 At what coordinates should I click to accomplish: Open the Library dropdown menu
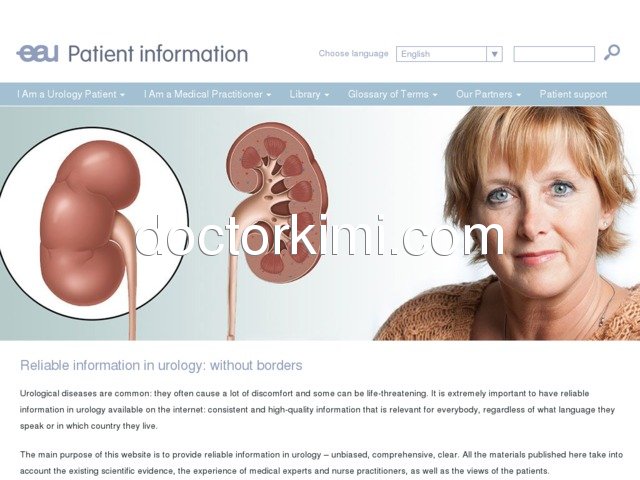309,94
